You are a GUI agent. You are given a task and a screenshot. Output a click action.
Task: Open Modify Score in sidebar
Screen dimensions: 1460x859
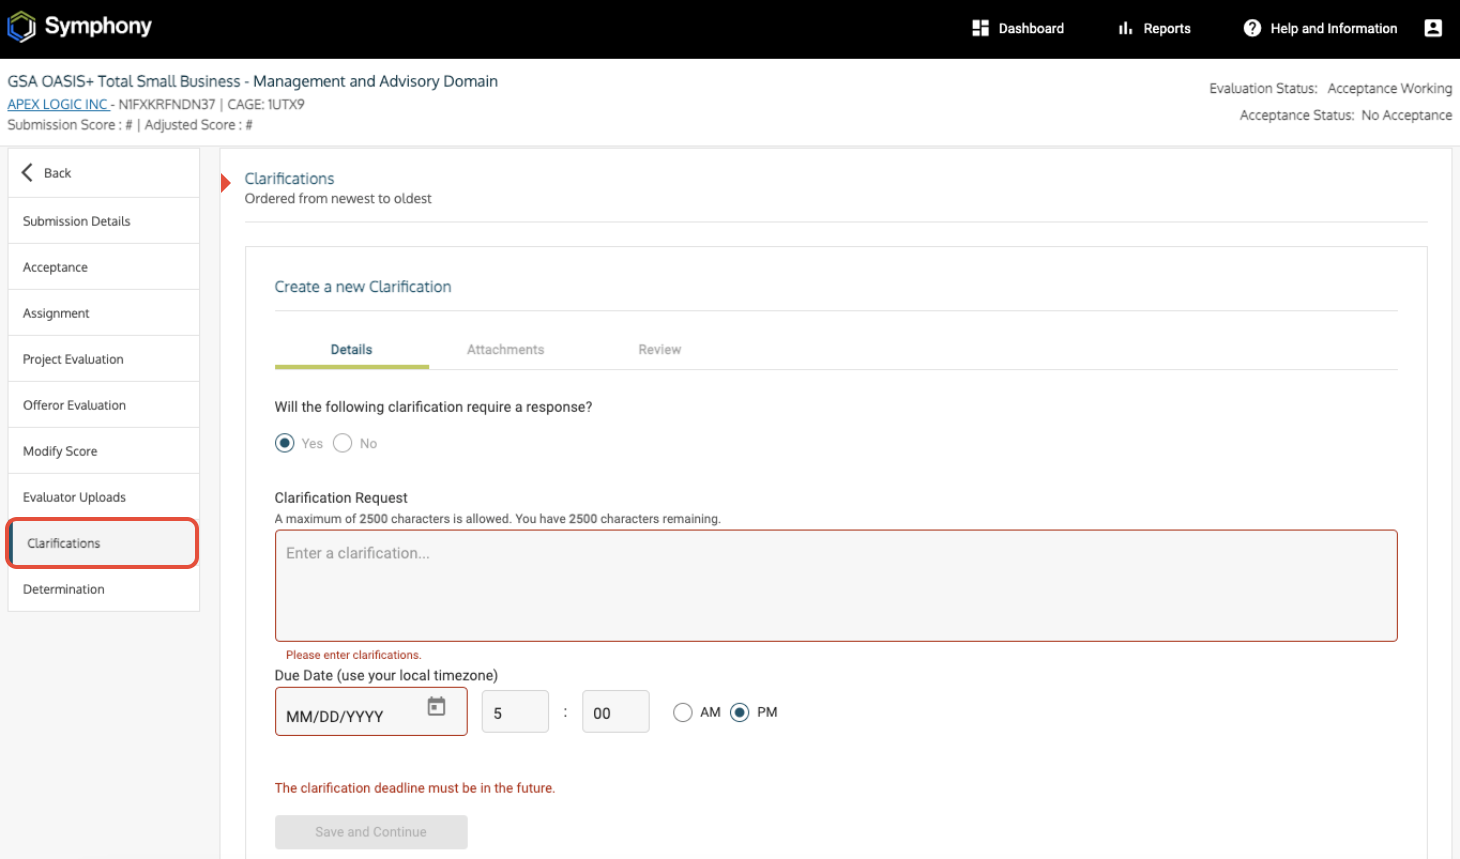point(104,451)
